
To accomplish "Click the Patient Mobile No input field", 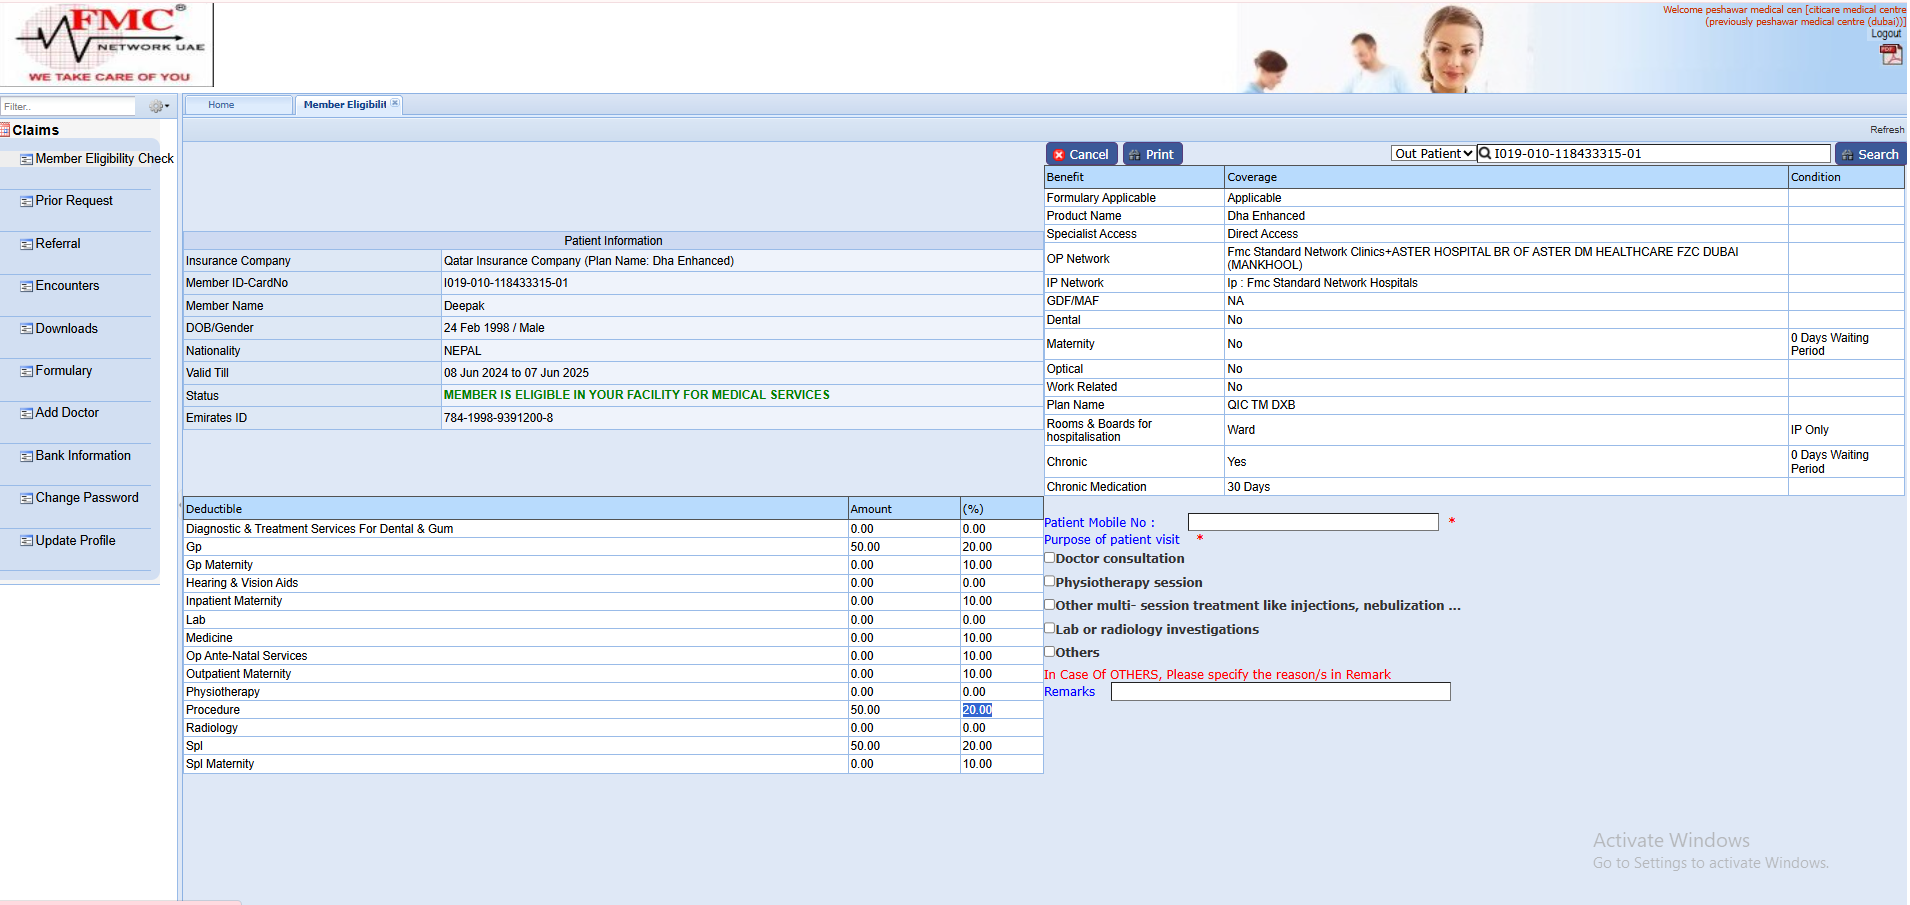I will (x=1312, y=522).
